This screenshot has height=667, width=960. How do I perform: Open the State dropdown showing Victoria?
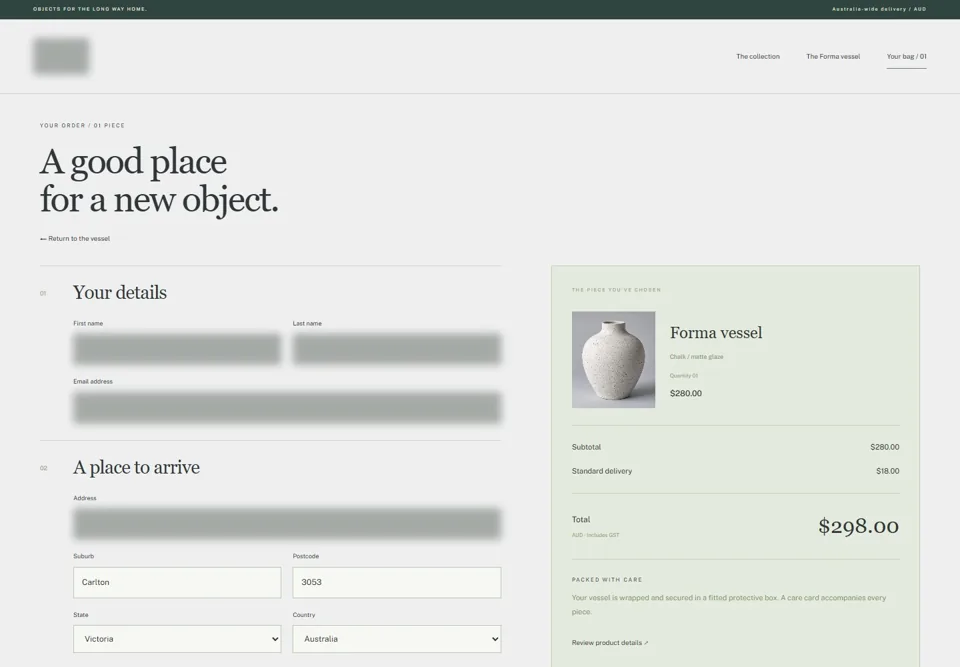pyautogui.click(x=177, y=639)
